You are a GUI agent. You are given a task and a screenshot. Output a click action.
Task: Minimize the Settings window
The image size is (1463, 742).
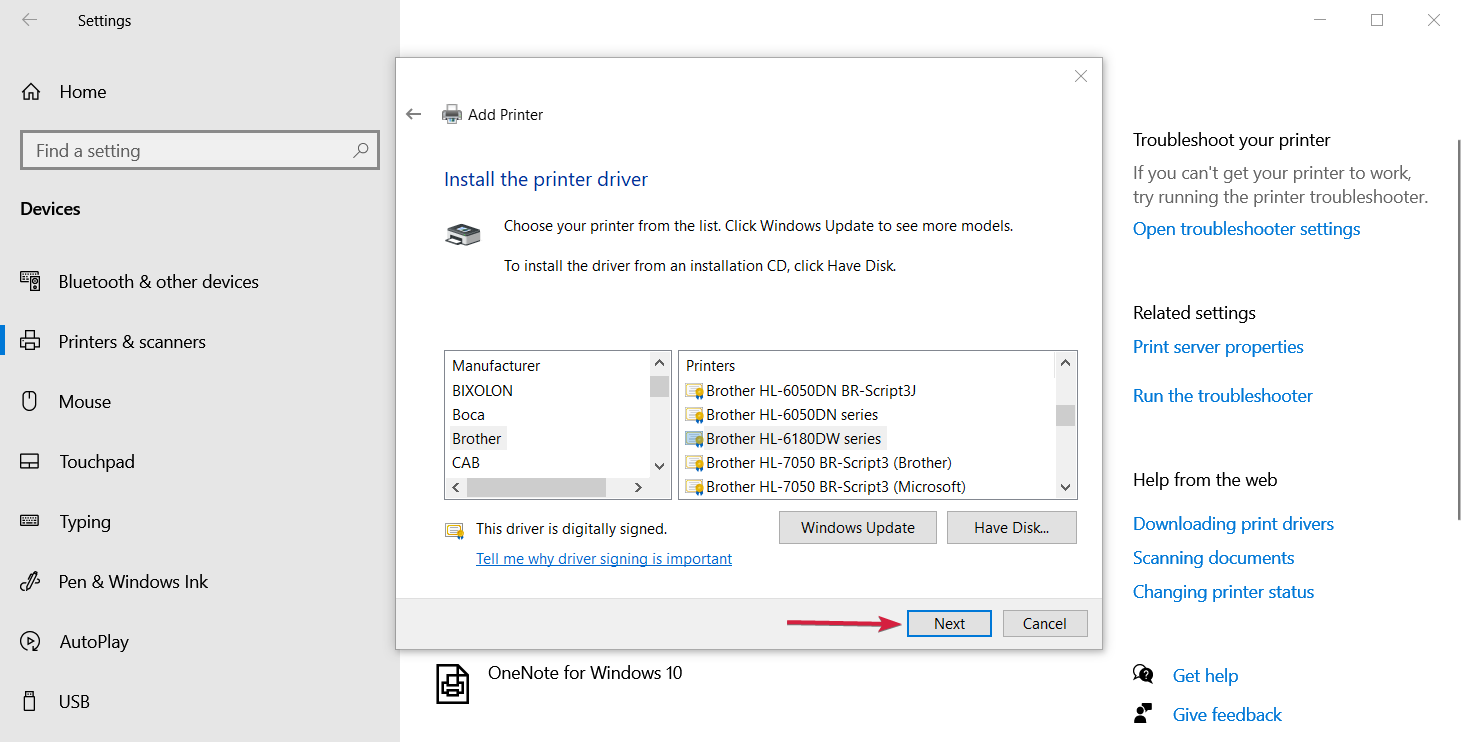(x=1319, y=20)
